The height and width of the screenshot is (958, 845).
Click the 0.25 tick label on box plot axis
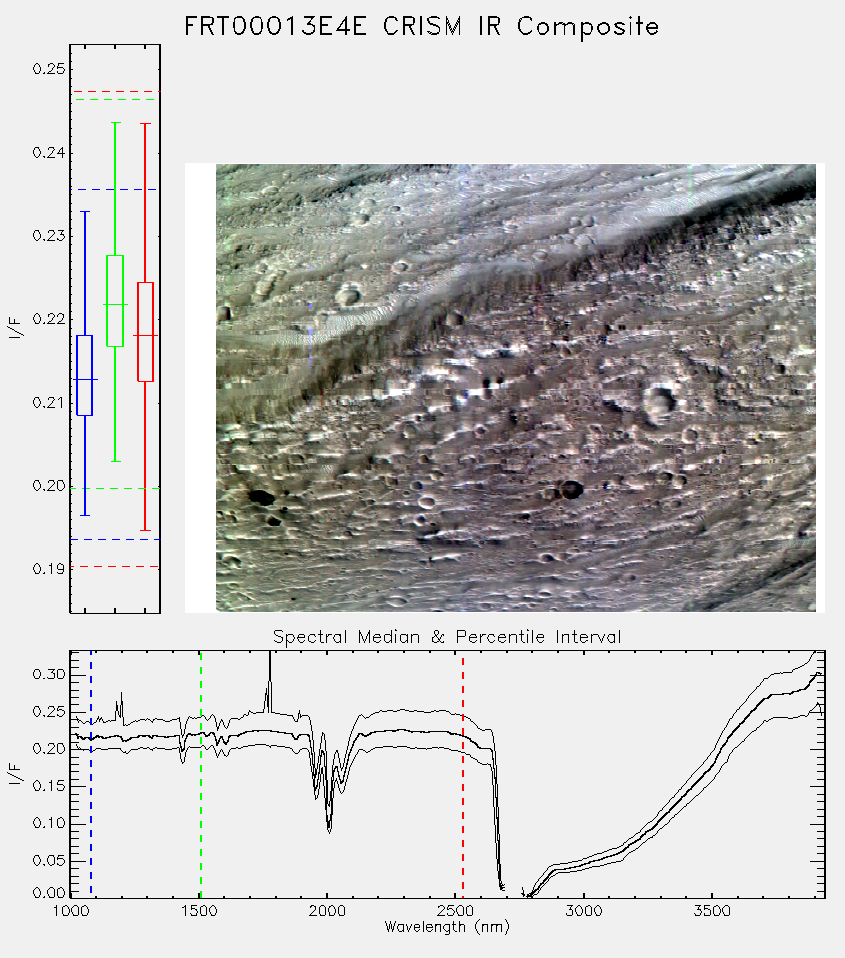point(48,69)
